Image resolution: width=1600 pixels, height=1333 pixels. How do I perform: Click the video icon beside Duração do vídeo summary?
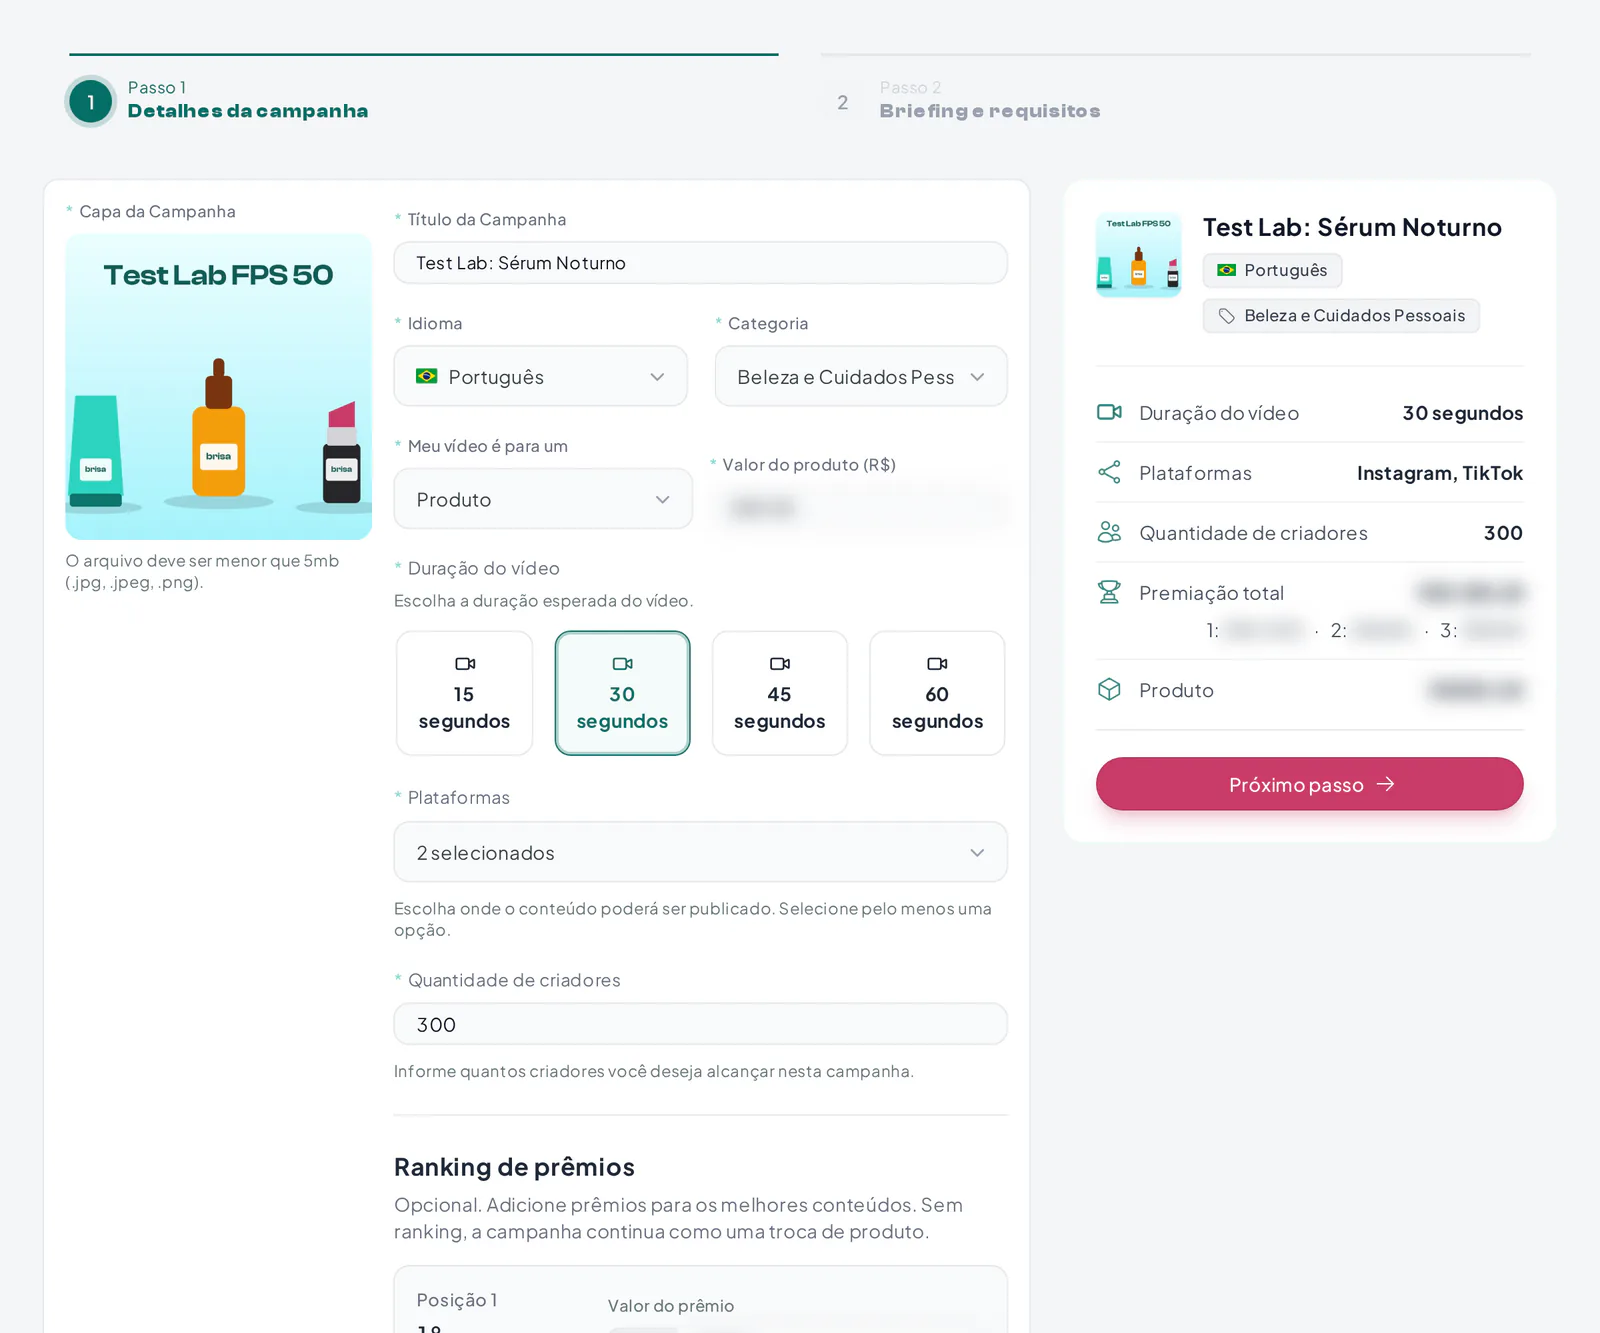pyautogui.click(x=1109, y=412)
